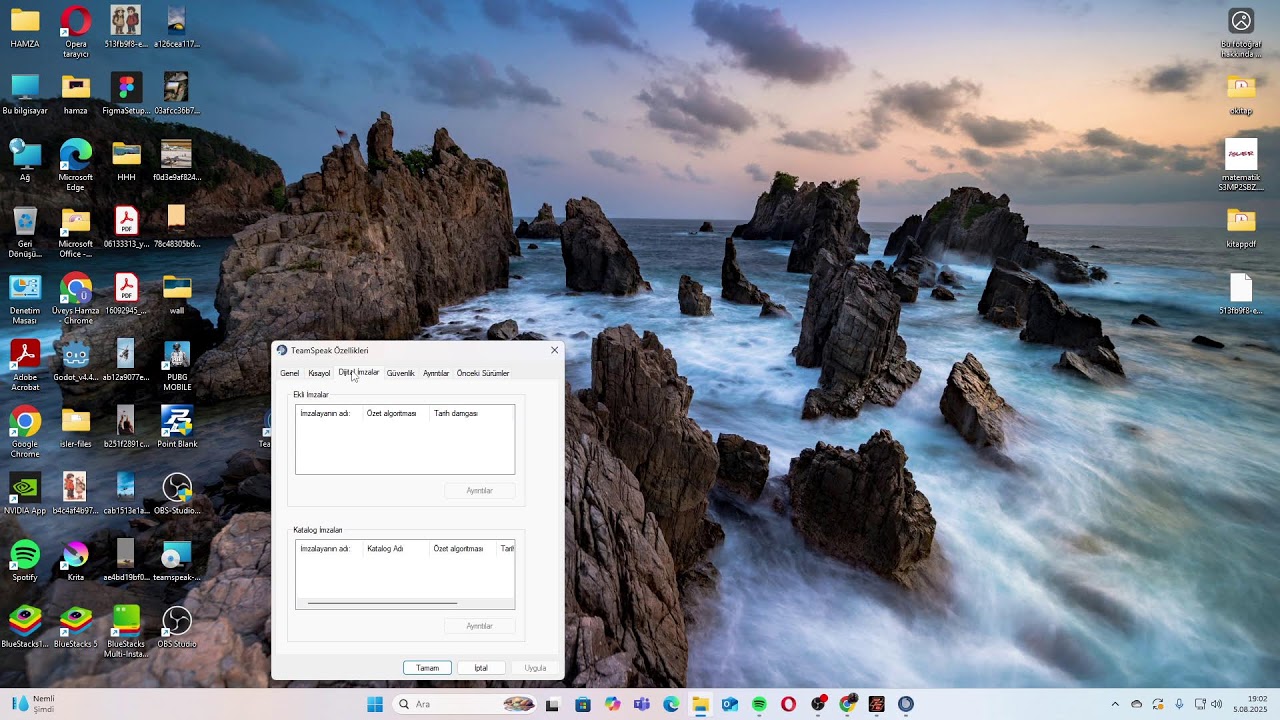Open the Önceki Sürümler tab
The width and height of the screenshot is (1280, 720).
pos(483,373)
